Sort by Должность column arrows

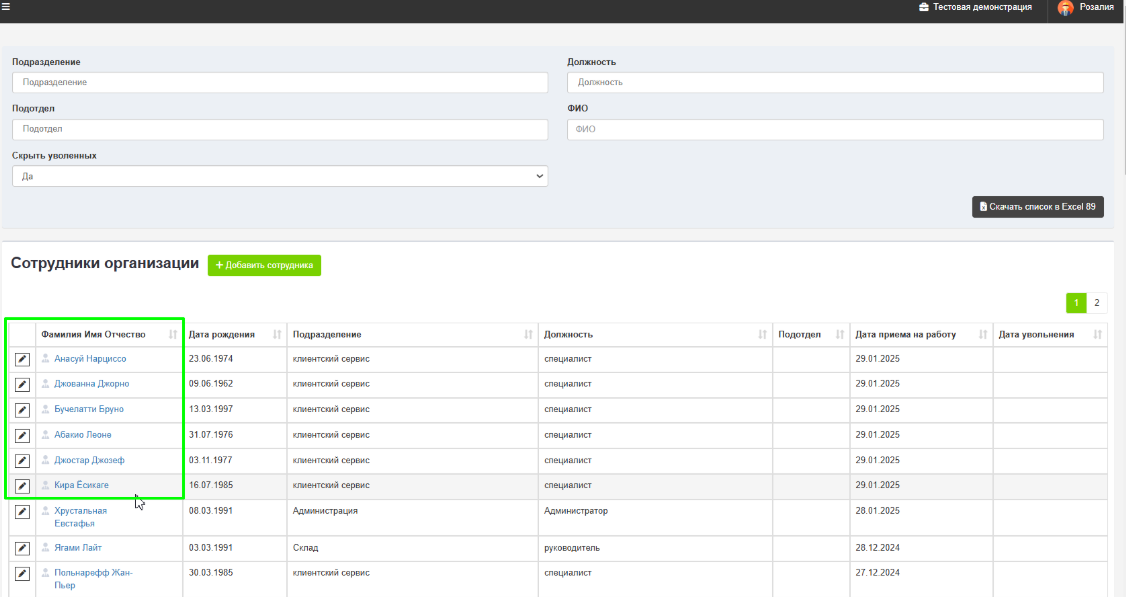763,335
